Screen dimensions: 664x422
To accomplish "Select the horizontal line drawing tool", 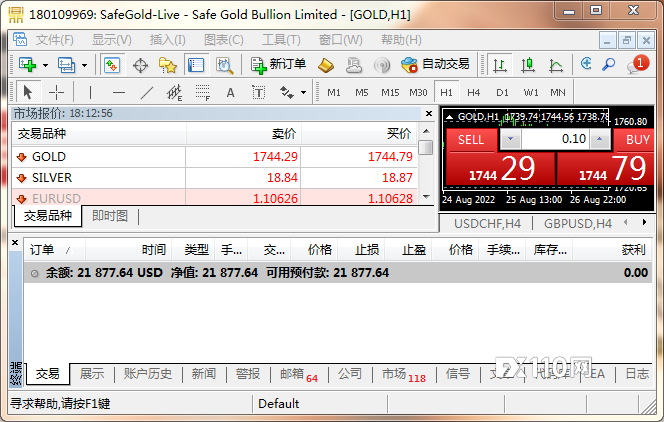I will tap(119, 92).
